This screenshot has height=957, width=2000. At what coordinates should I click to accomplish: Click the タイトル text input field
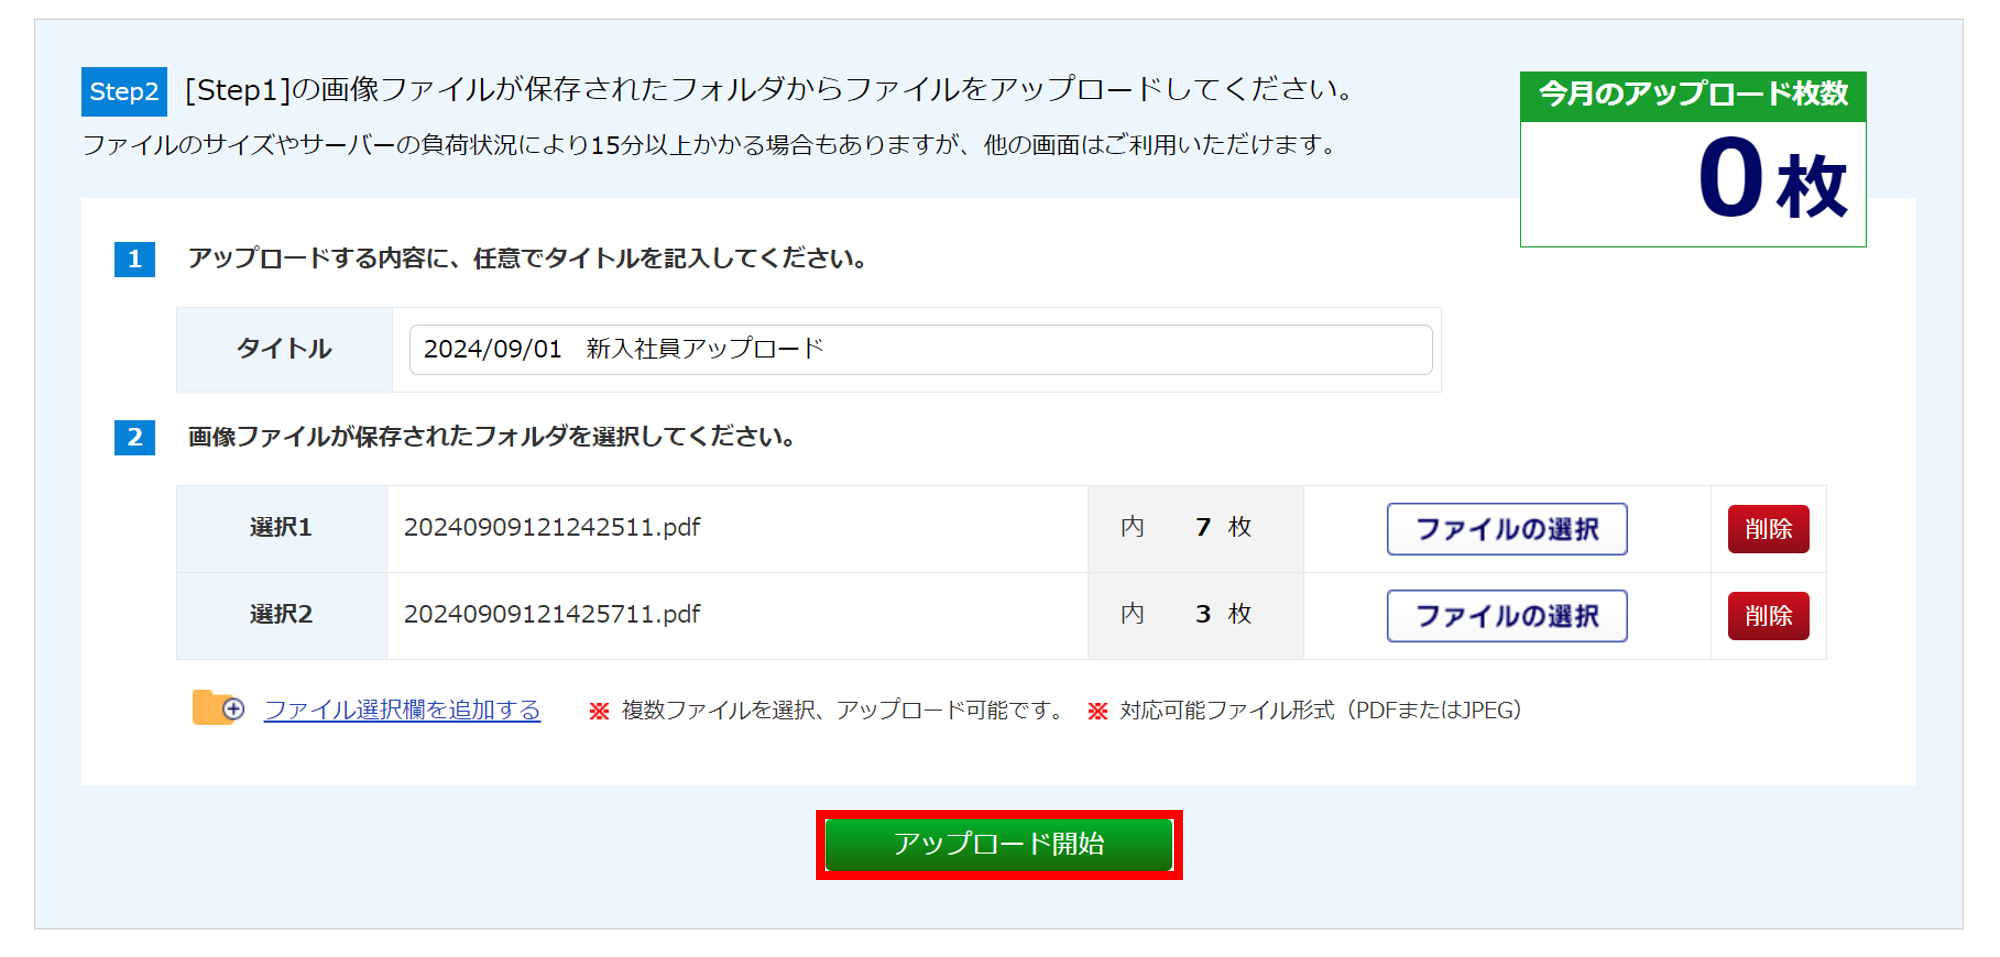click(920, 349)
